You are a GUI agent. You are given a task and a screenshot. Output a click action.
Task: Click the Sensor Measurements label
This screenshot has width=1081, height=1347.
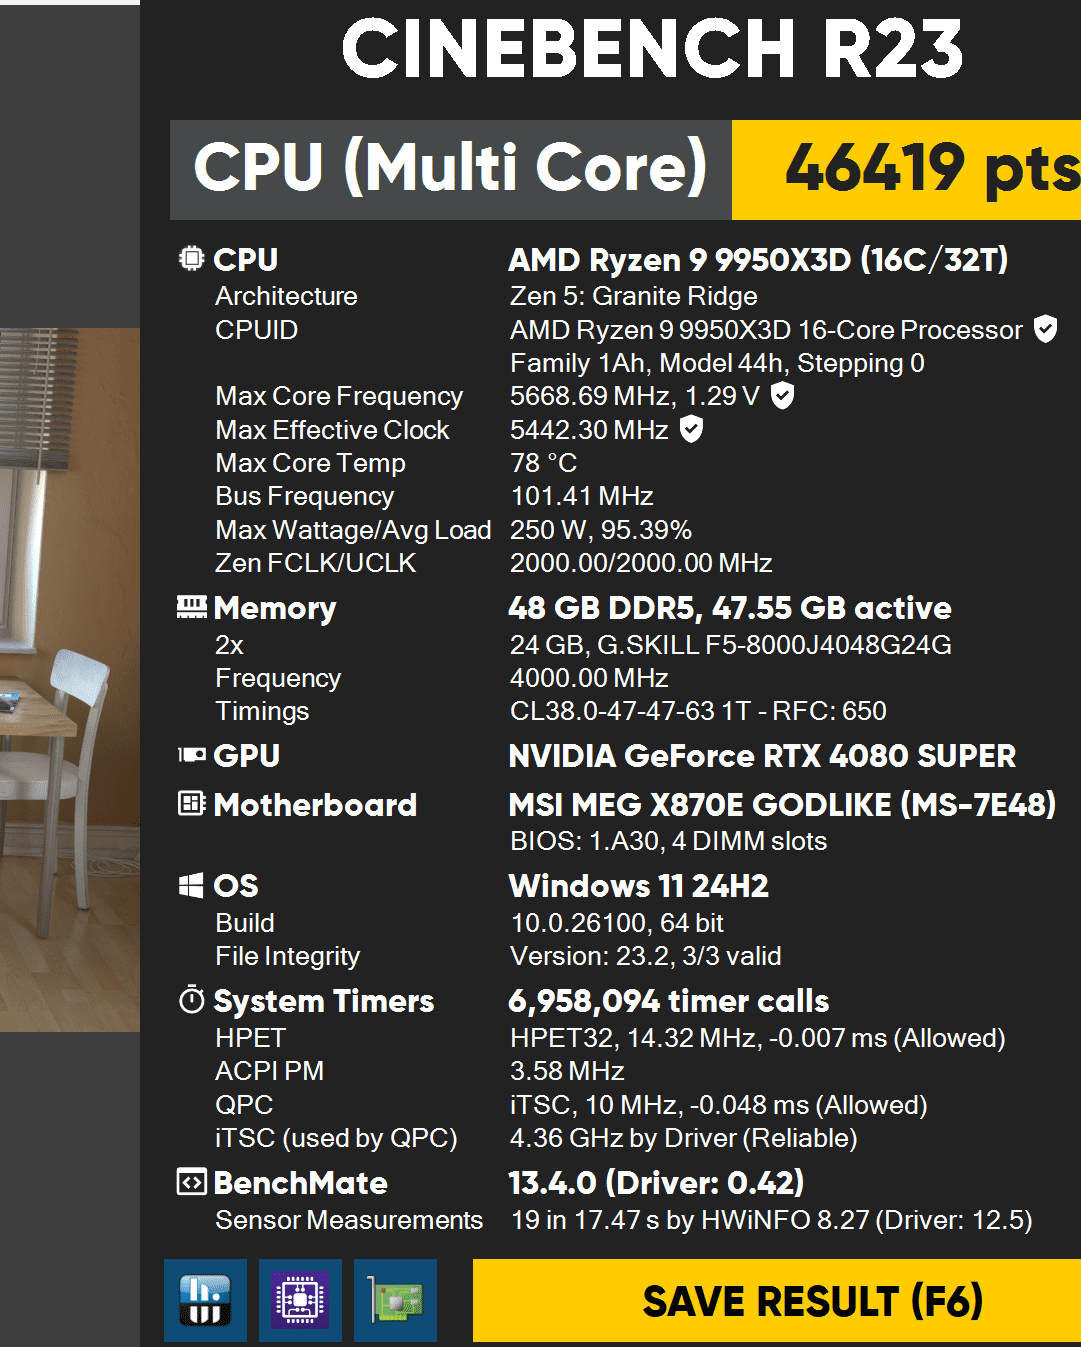tap(349, 1220)
